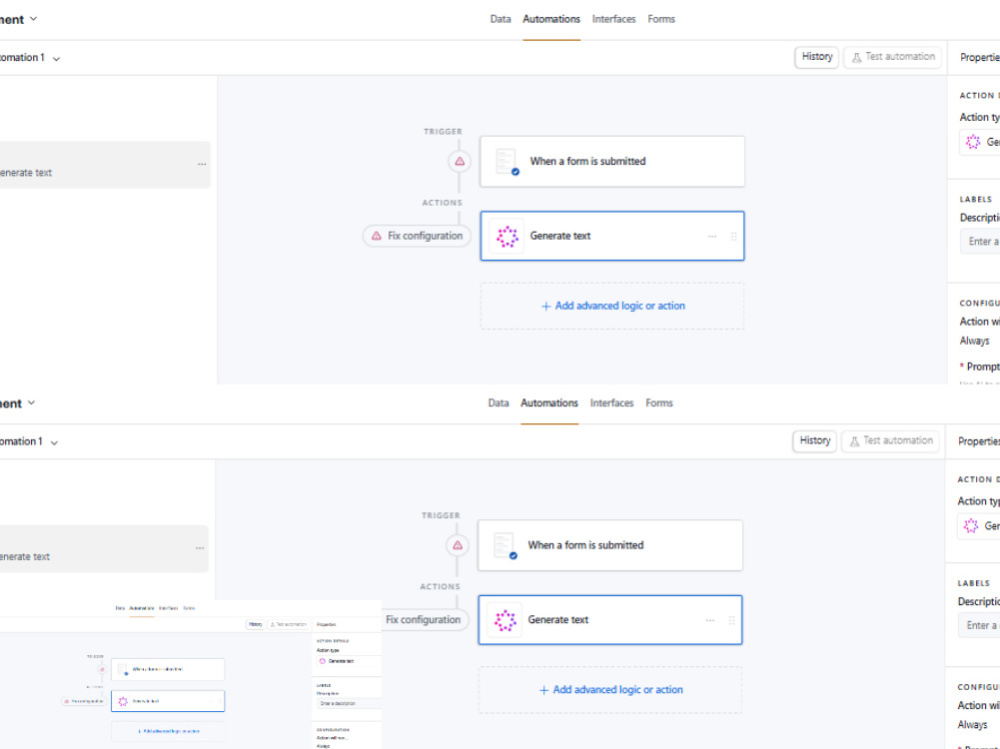
Task: Open the base name chevron menu in the top copy
Action: coord(33,19)
